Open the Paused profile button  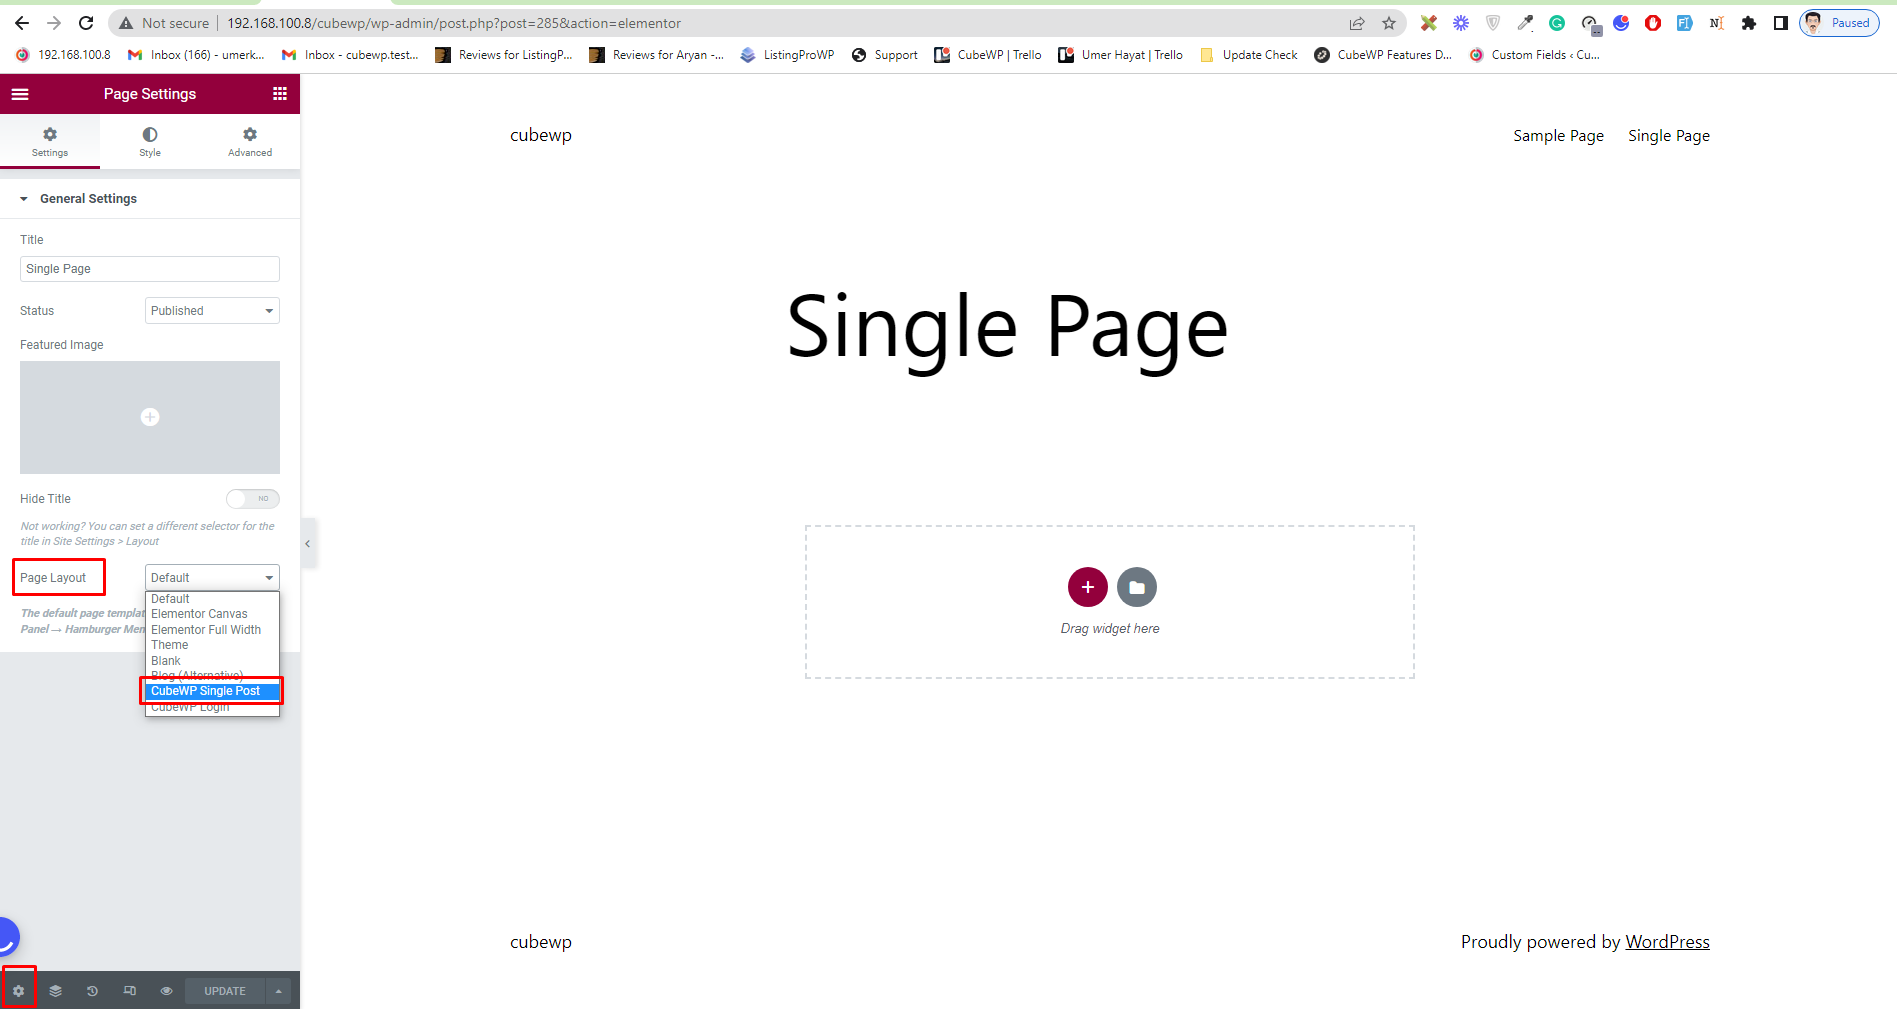(x=1839, y=23)
